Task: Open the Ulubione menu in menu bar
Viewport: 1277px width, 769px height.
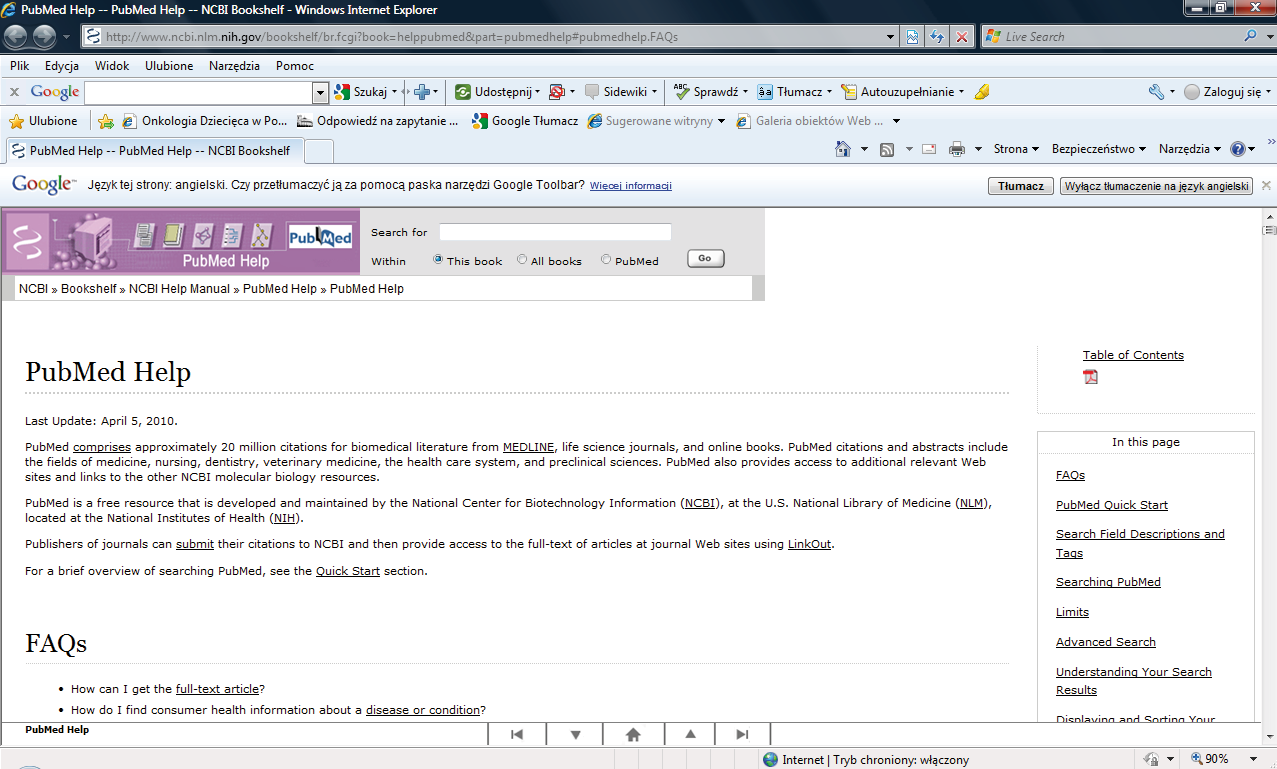Action: pyautogui.click(x=169, y=66)
